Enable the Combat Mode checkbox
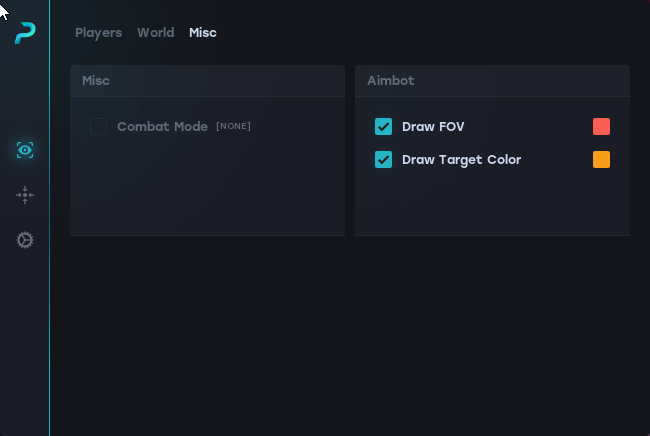The image size is (650, 436). pos(98,127)
